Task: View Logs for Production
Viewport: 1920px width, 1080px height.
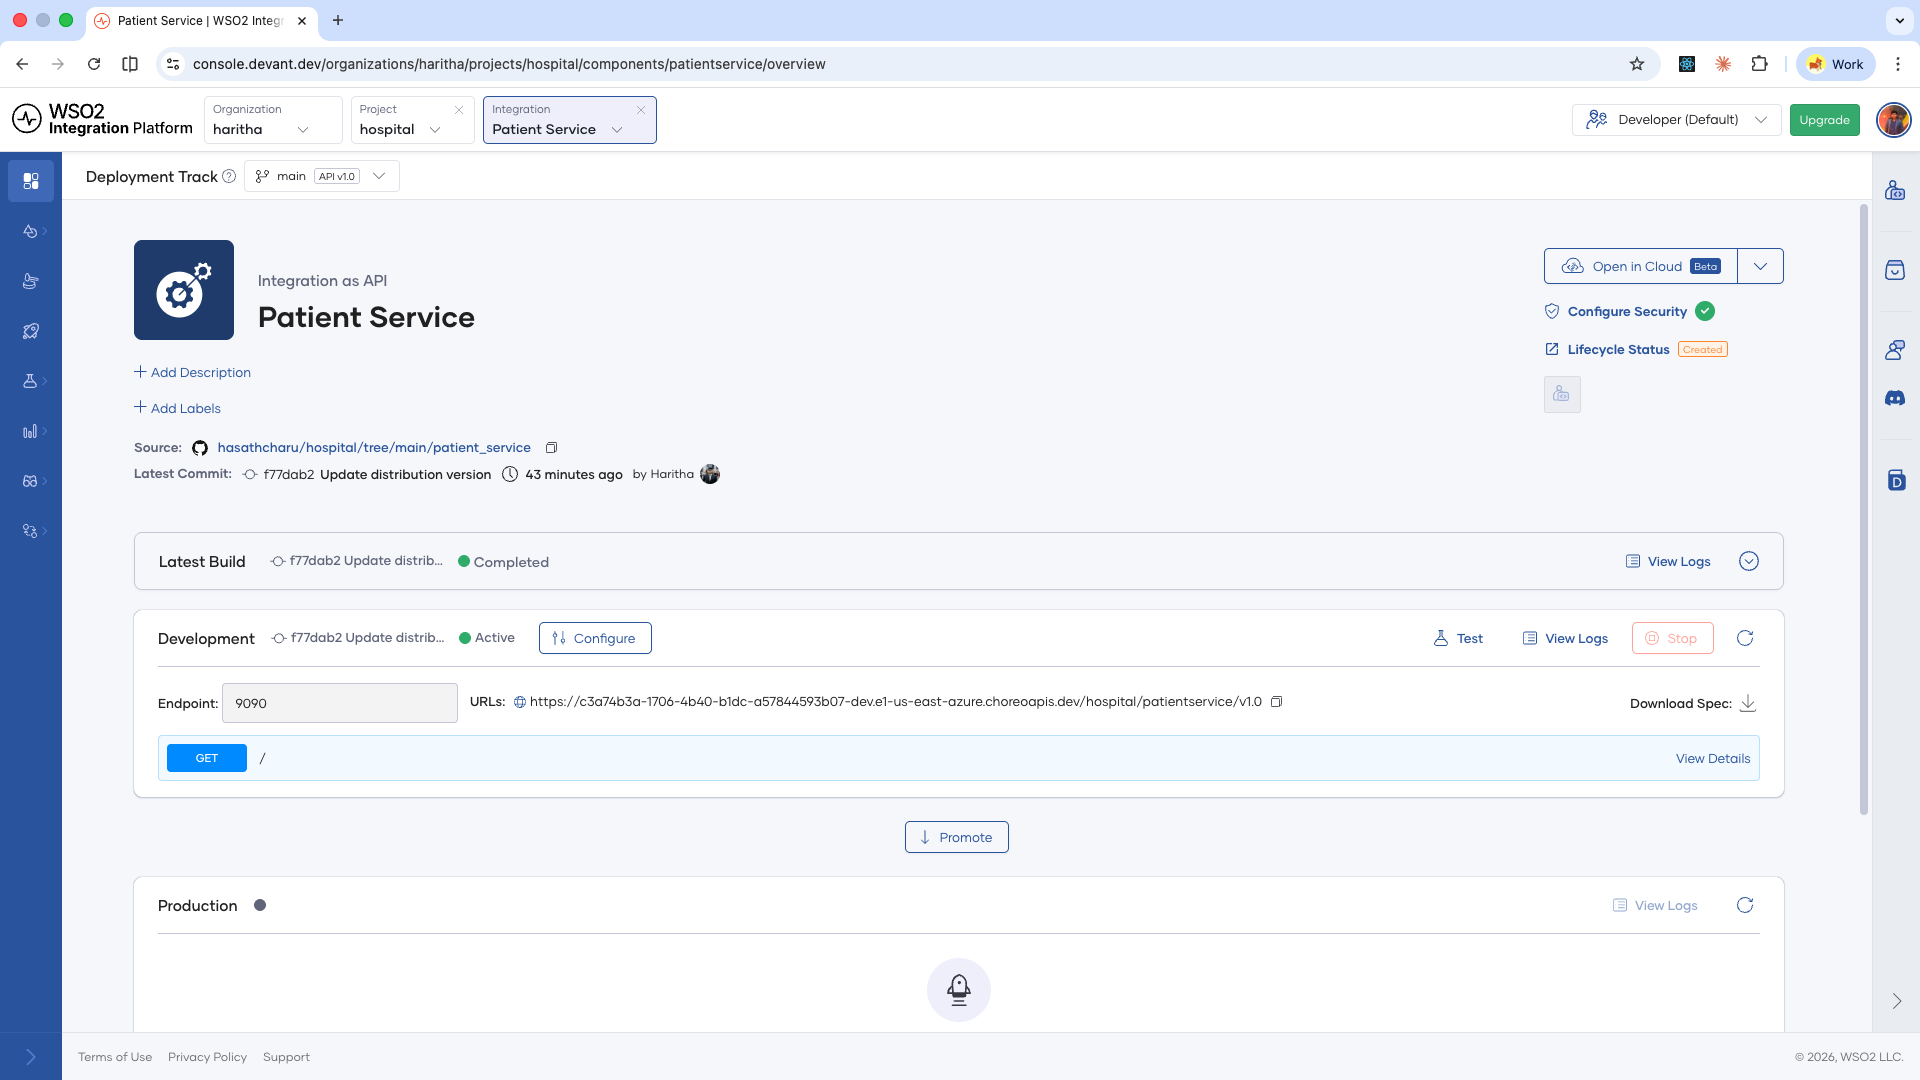Action: (1655, 905)
